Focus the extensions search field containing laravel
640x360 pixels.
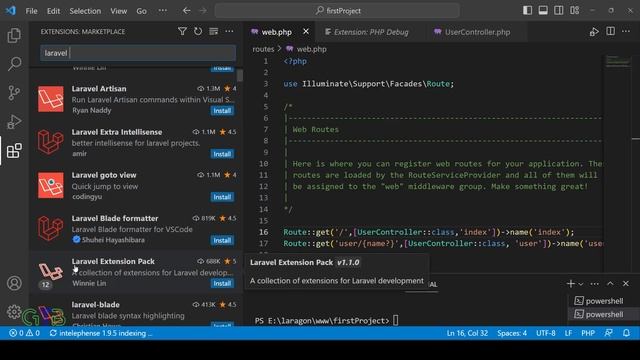tap(138, 53)
